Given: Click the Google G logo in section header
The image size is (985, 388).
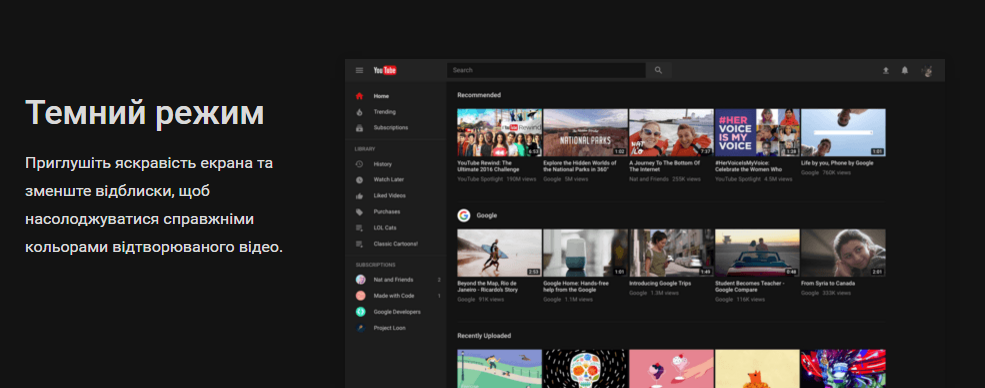Looking at the screenshot, I should [x=464, y=215].
